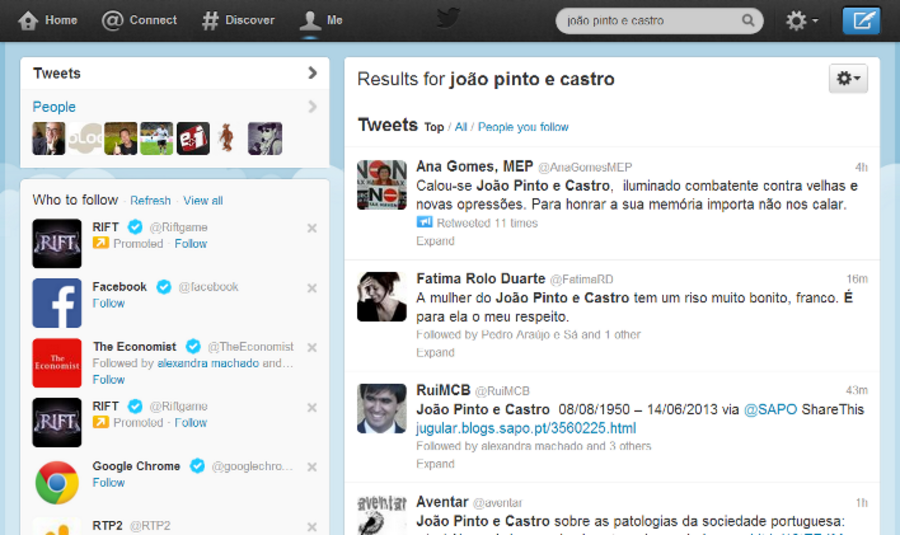Image resolution: width=900 pixels, height=535 pixels.
Task: Click the 16m timestamp on Fatima tweet
Action: [857, 279]
